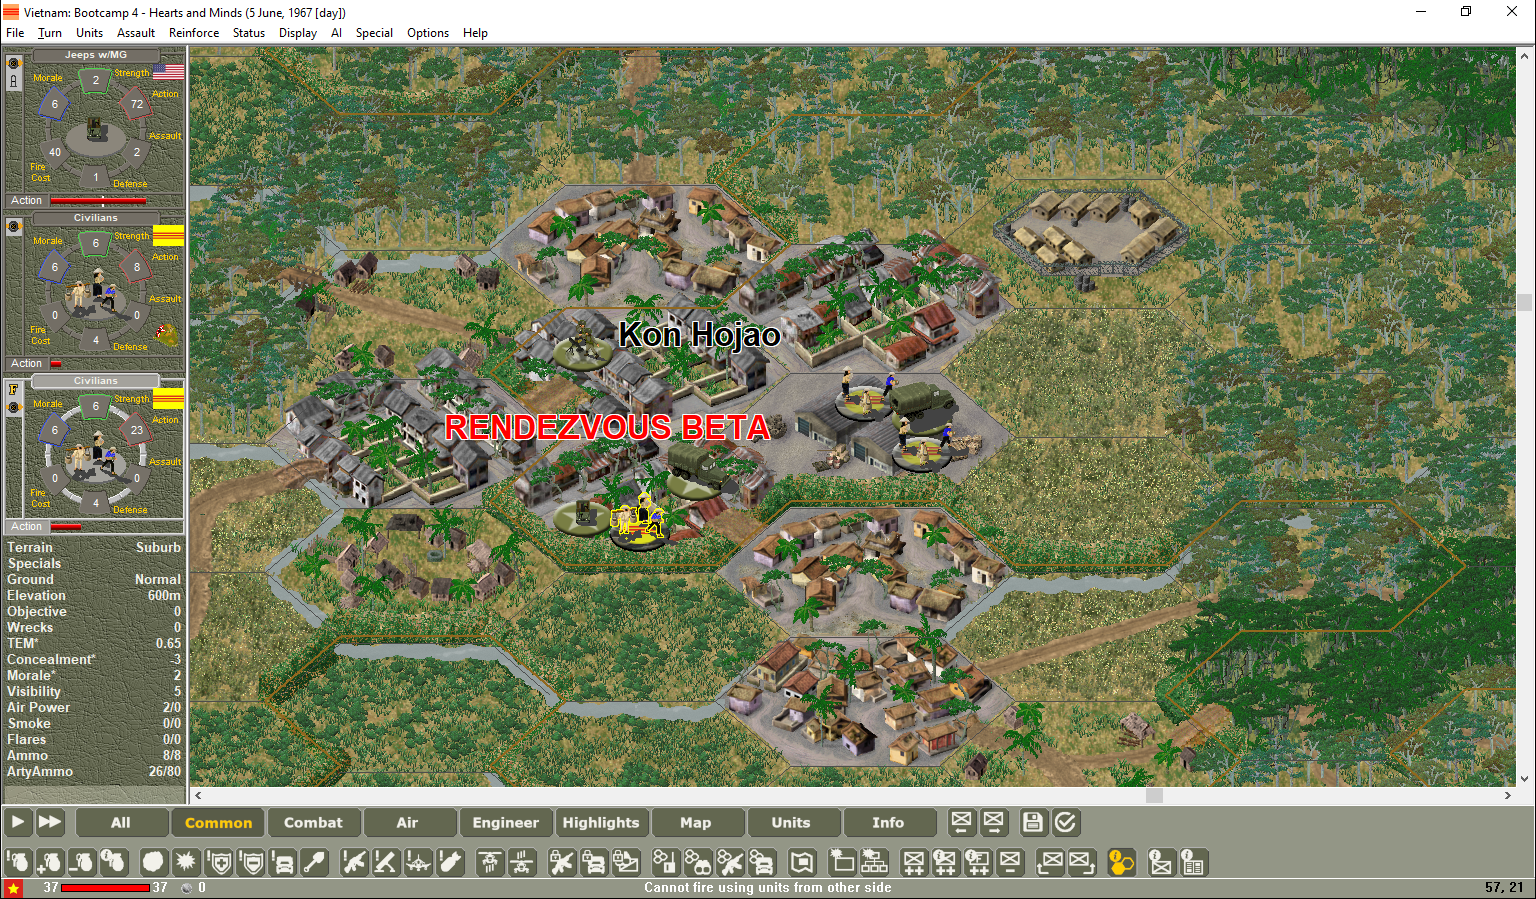Open the Special menu
1536x899 pixels.
374,33
